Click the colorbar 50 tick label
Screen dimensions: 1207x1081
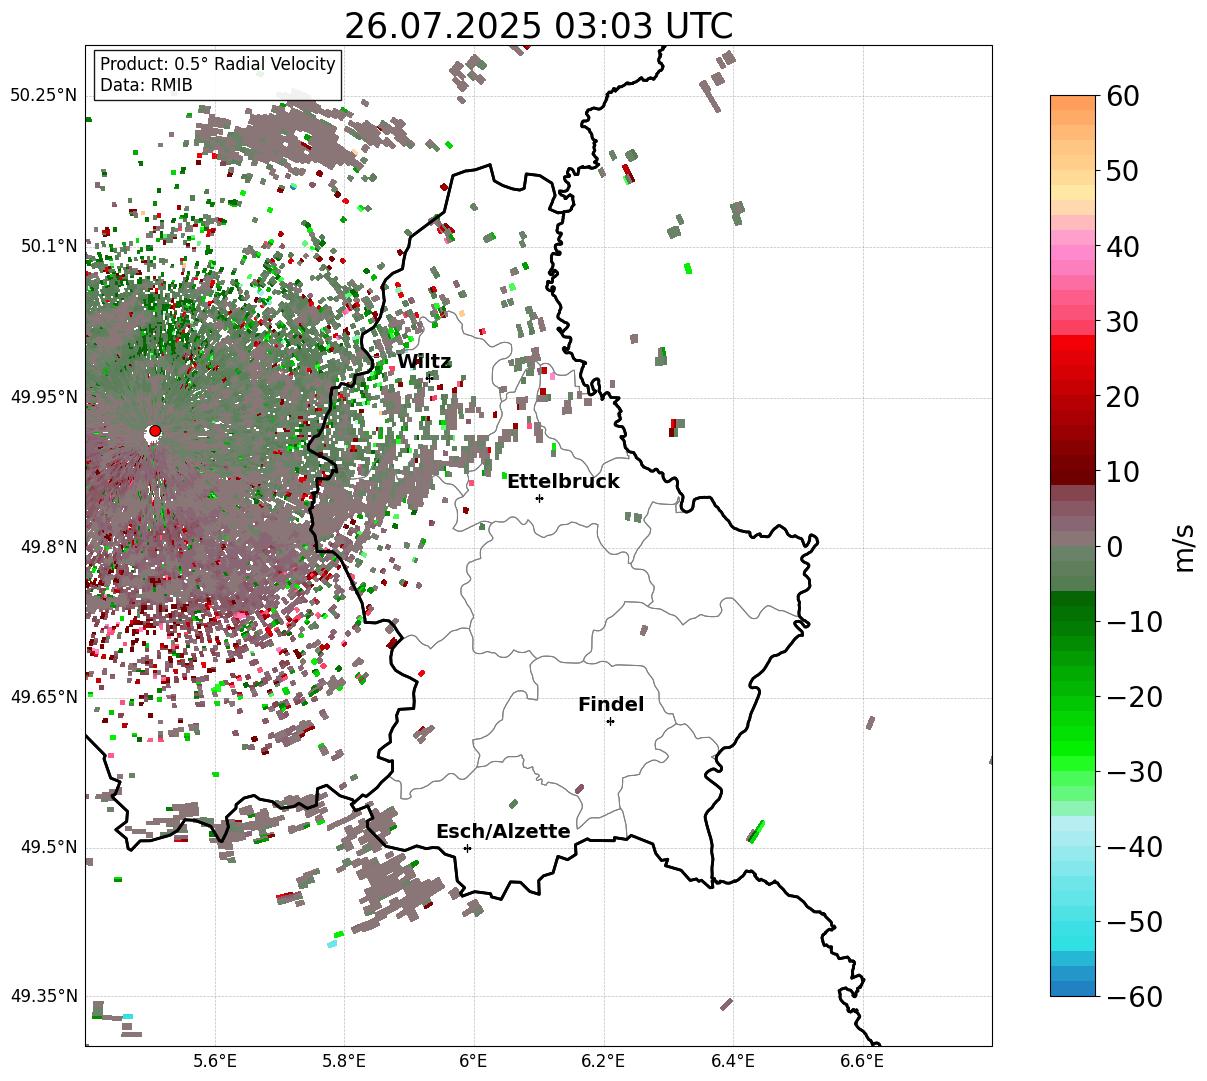1121,171
